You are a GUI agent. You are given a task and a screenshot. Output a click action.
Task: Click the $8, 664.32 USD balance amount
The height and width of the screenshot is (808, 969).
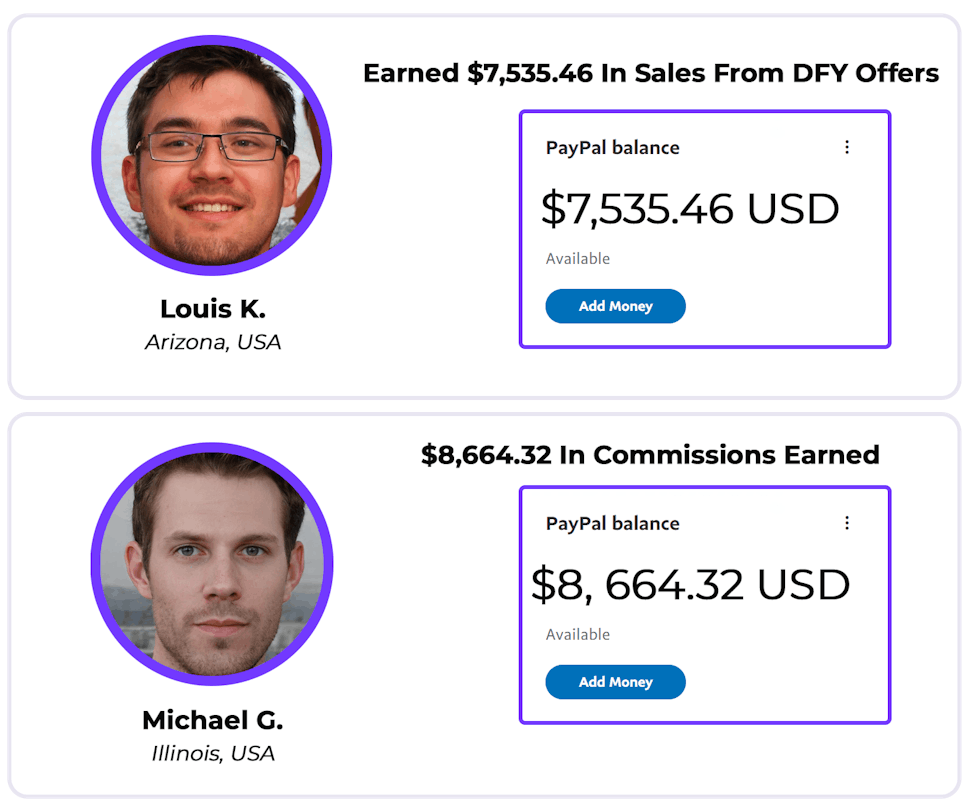pos(690,585)
